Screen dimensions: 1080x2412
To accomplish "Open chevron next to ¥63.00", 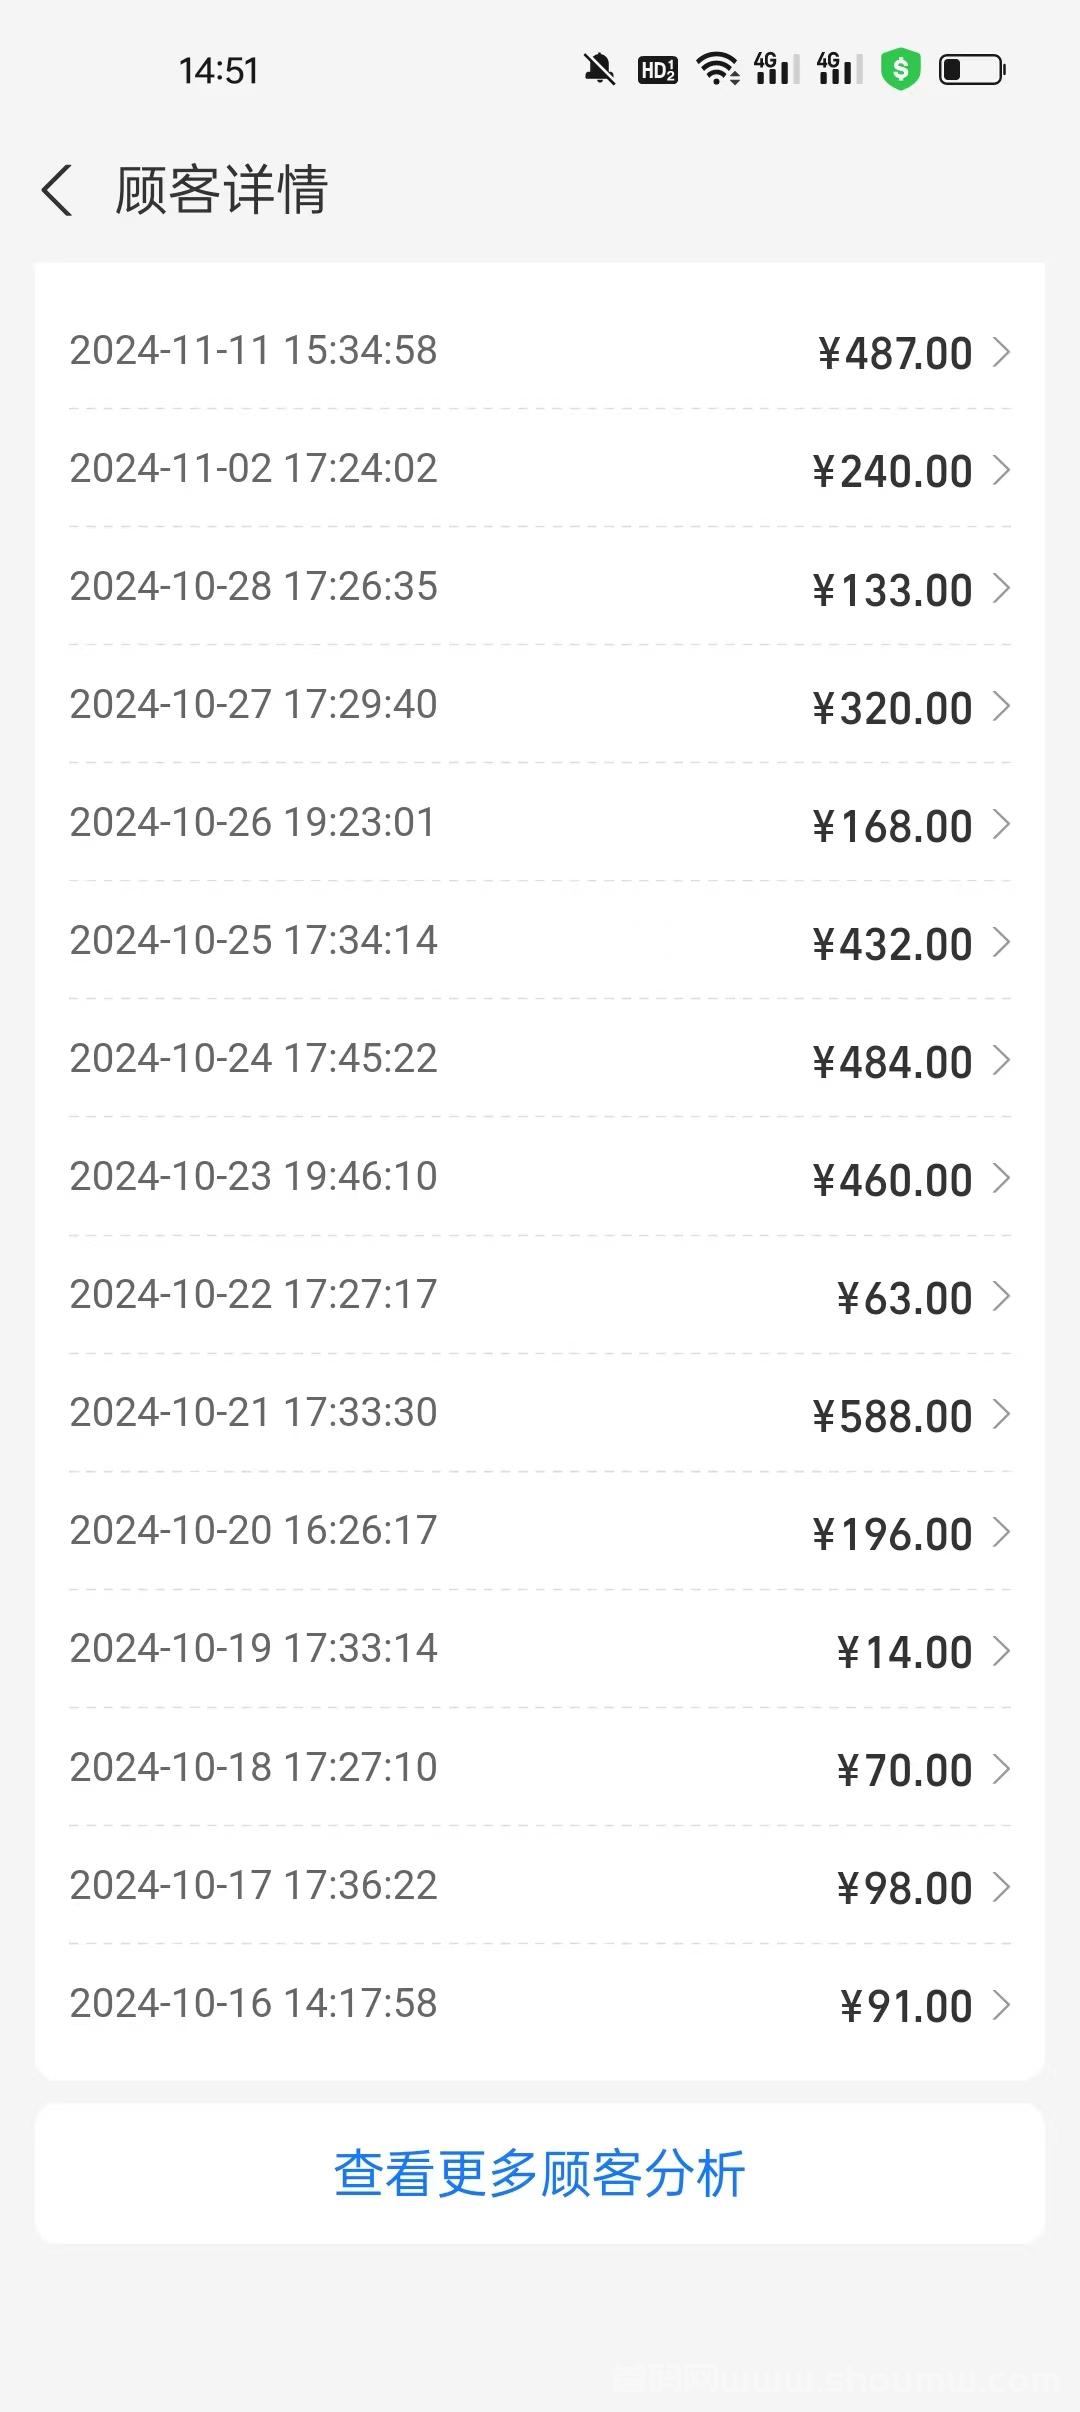I will (x=1001, y=1296).
